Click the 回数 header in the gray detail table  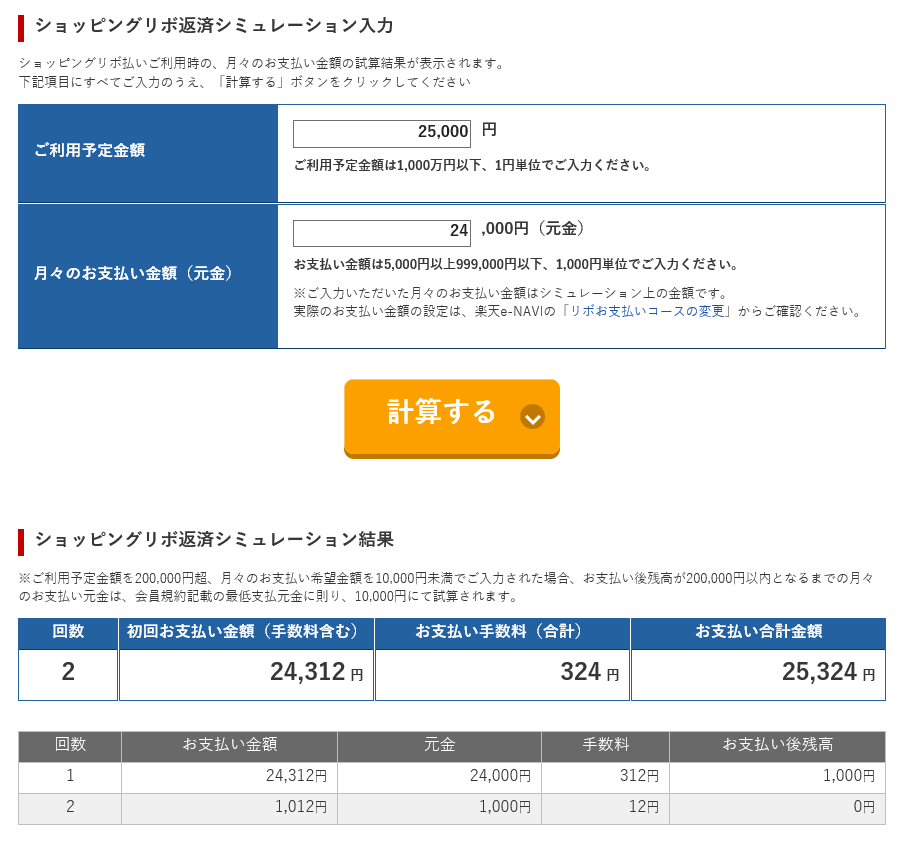coord(70,746)
